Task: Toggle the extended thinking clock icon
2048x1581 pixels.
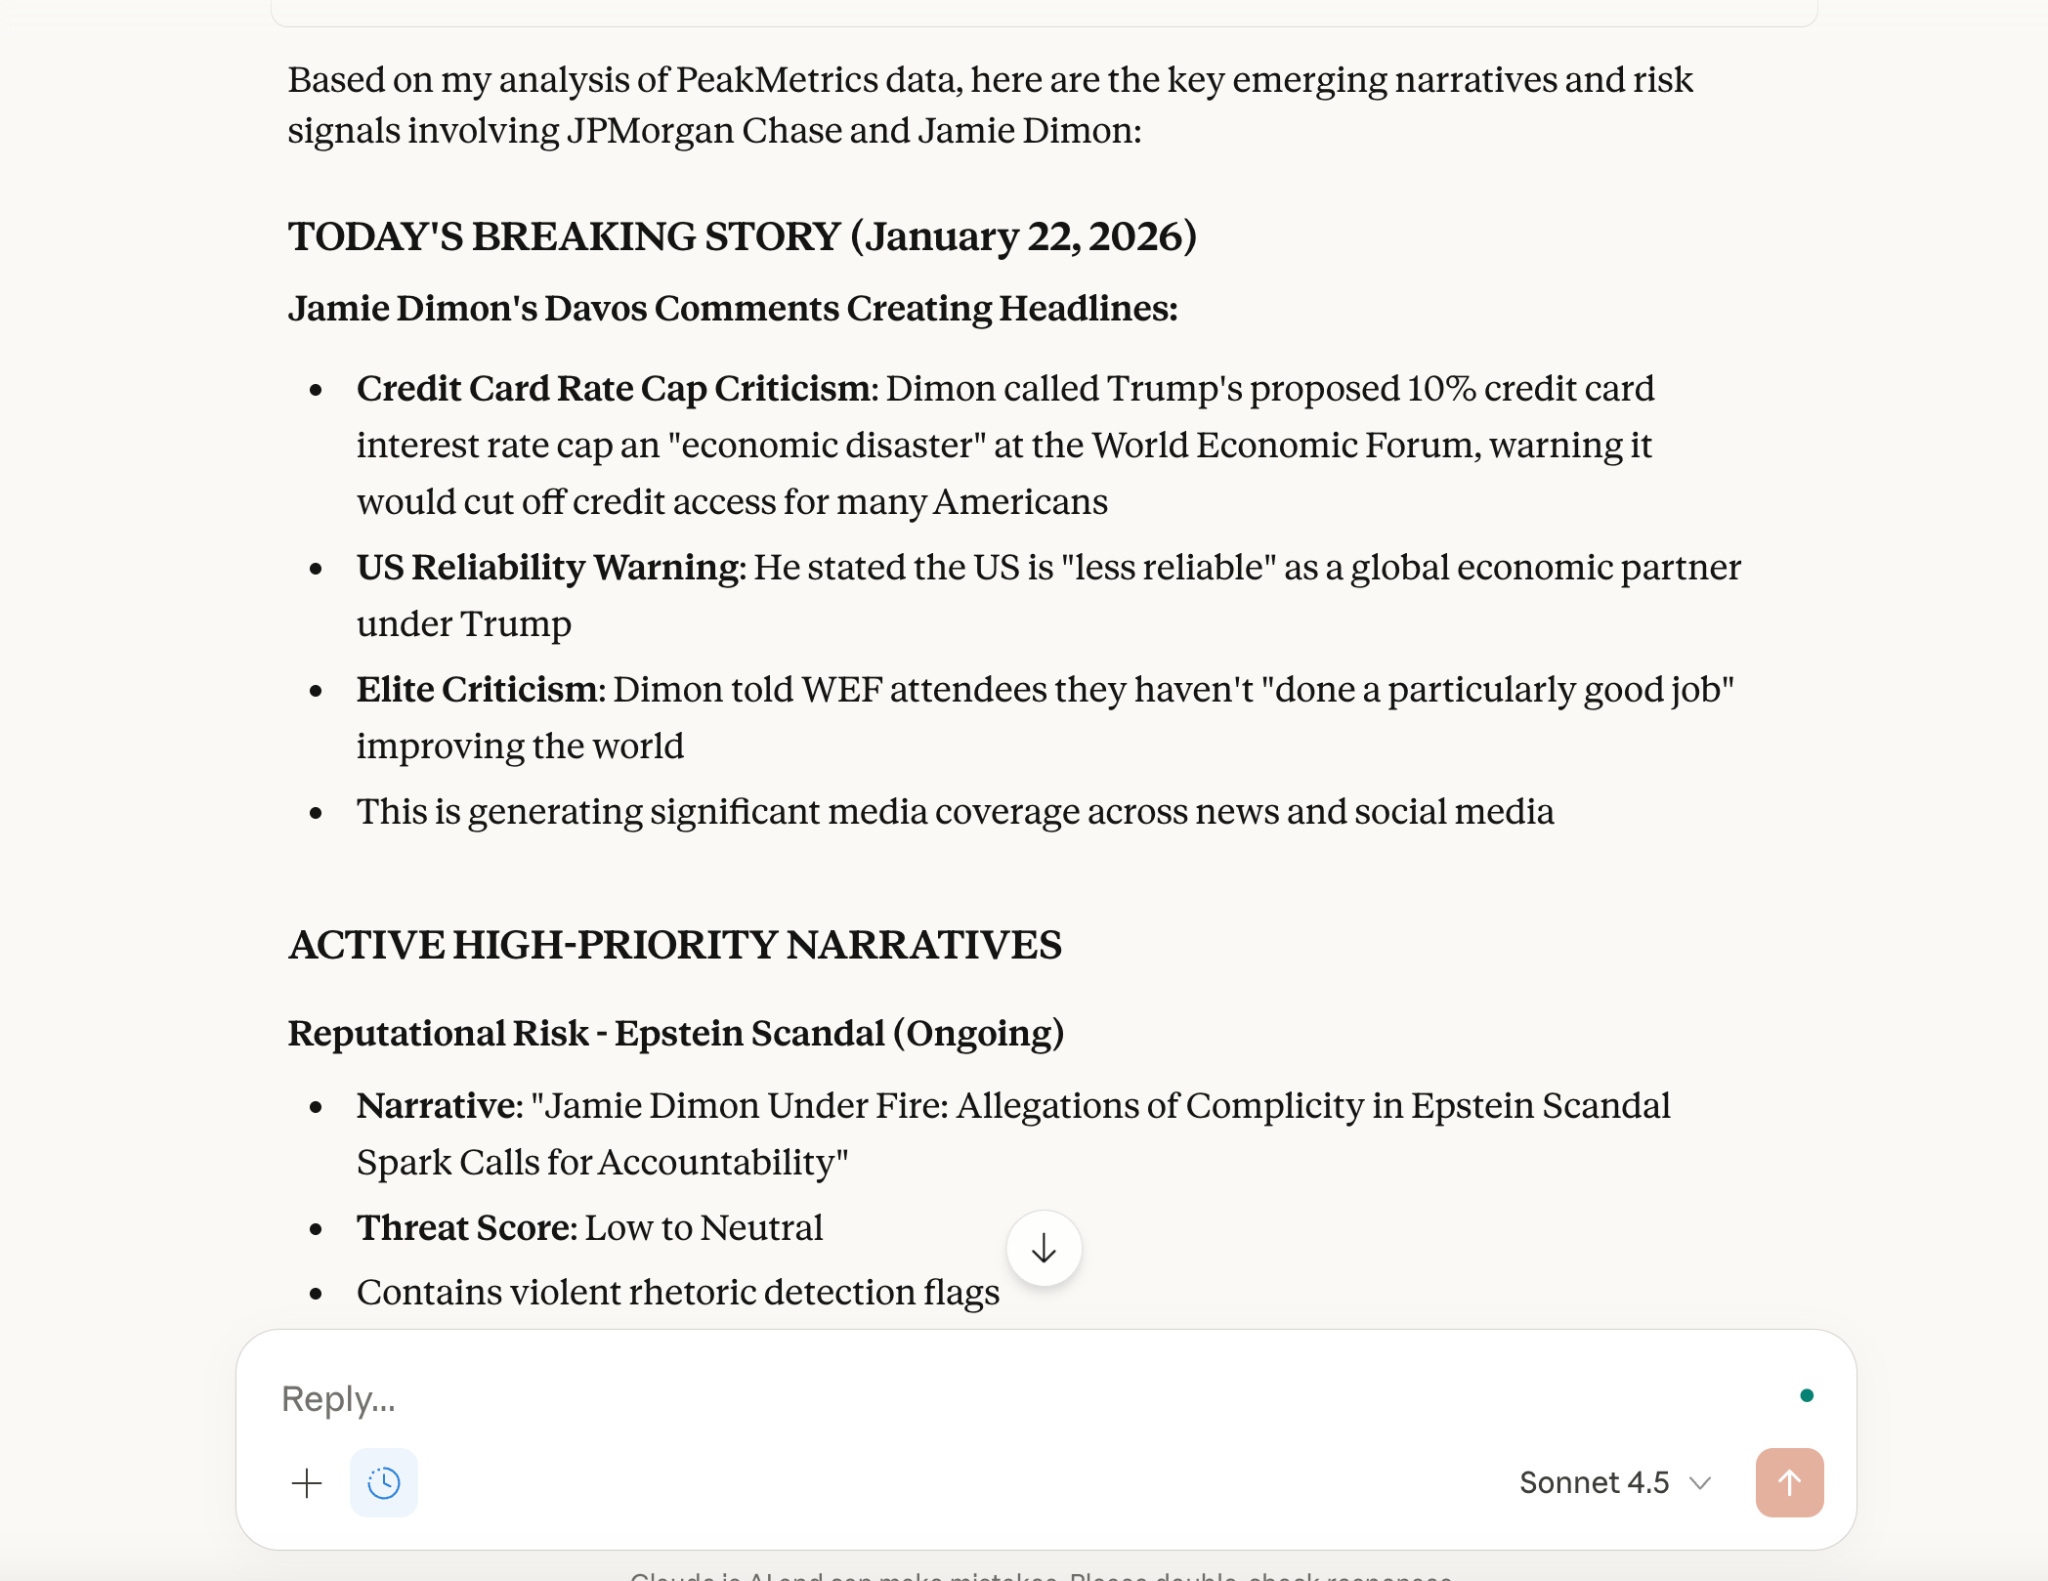Action: pos(384,1482)
